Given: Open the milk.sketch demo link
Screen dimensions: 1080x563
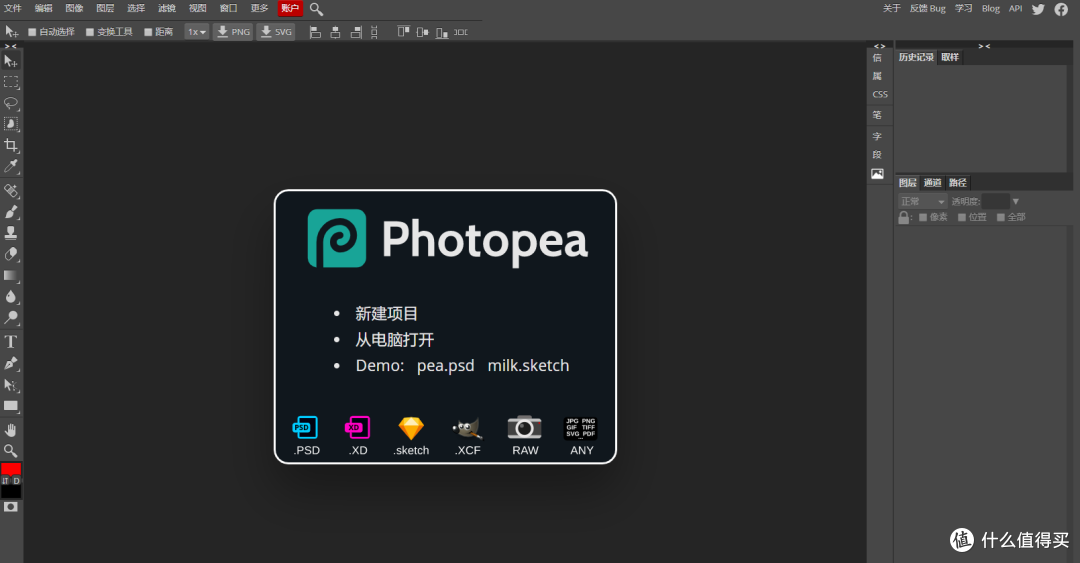Looking at the screenshot, I should tap(528, 366).
